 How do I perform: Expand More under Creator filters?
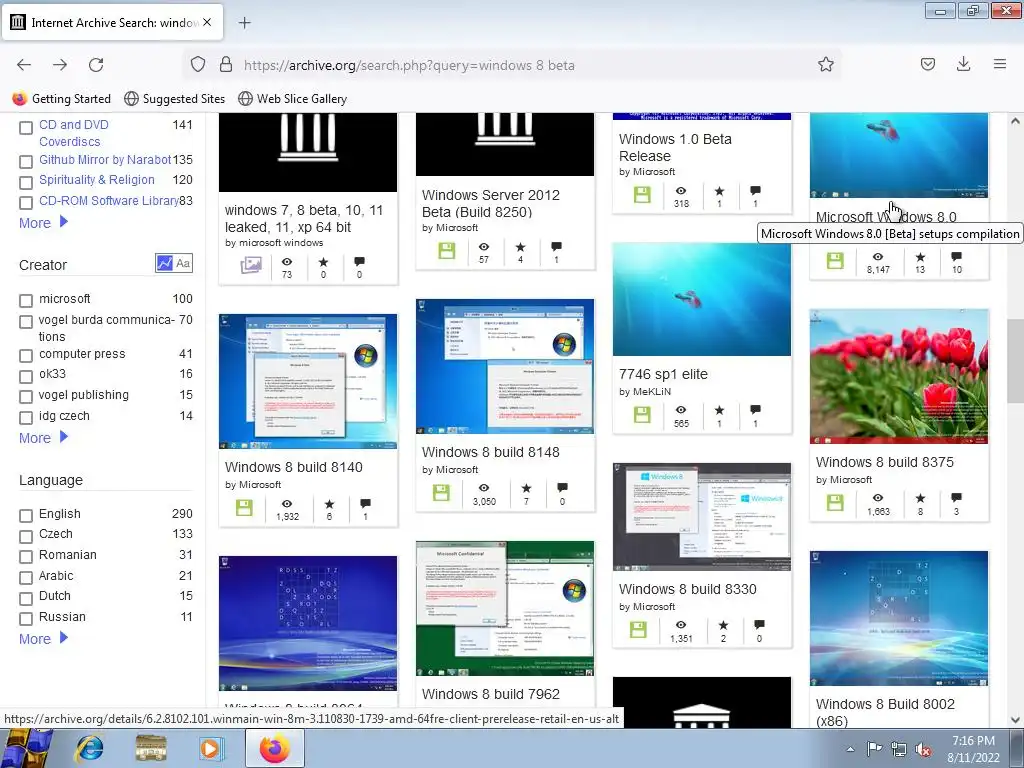point(43,438)
